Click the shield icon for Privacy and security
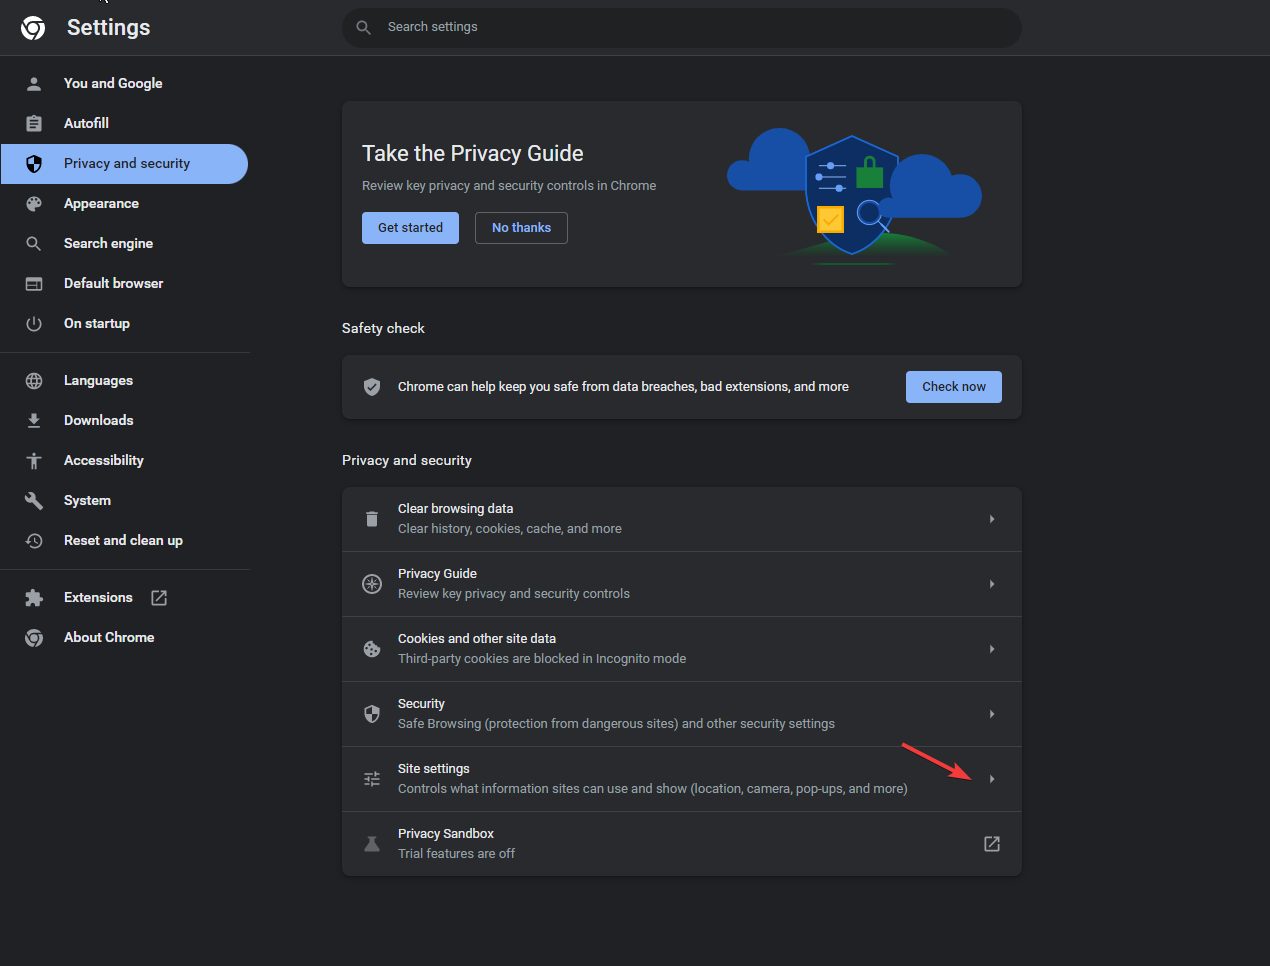The height and width of the screenshot is (966, 1270). tap(34, 164)
